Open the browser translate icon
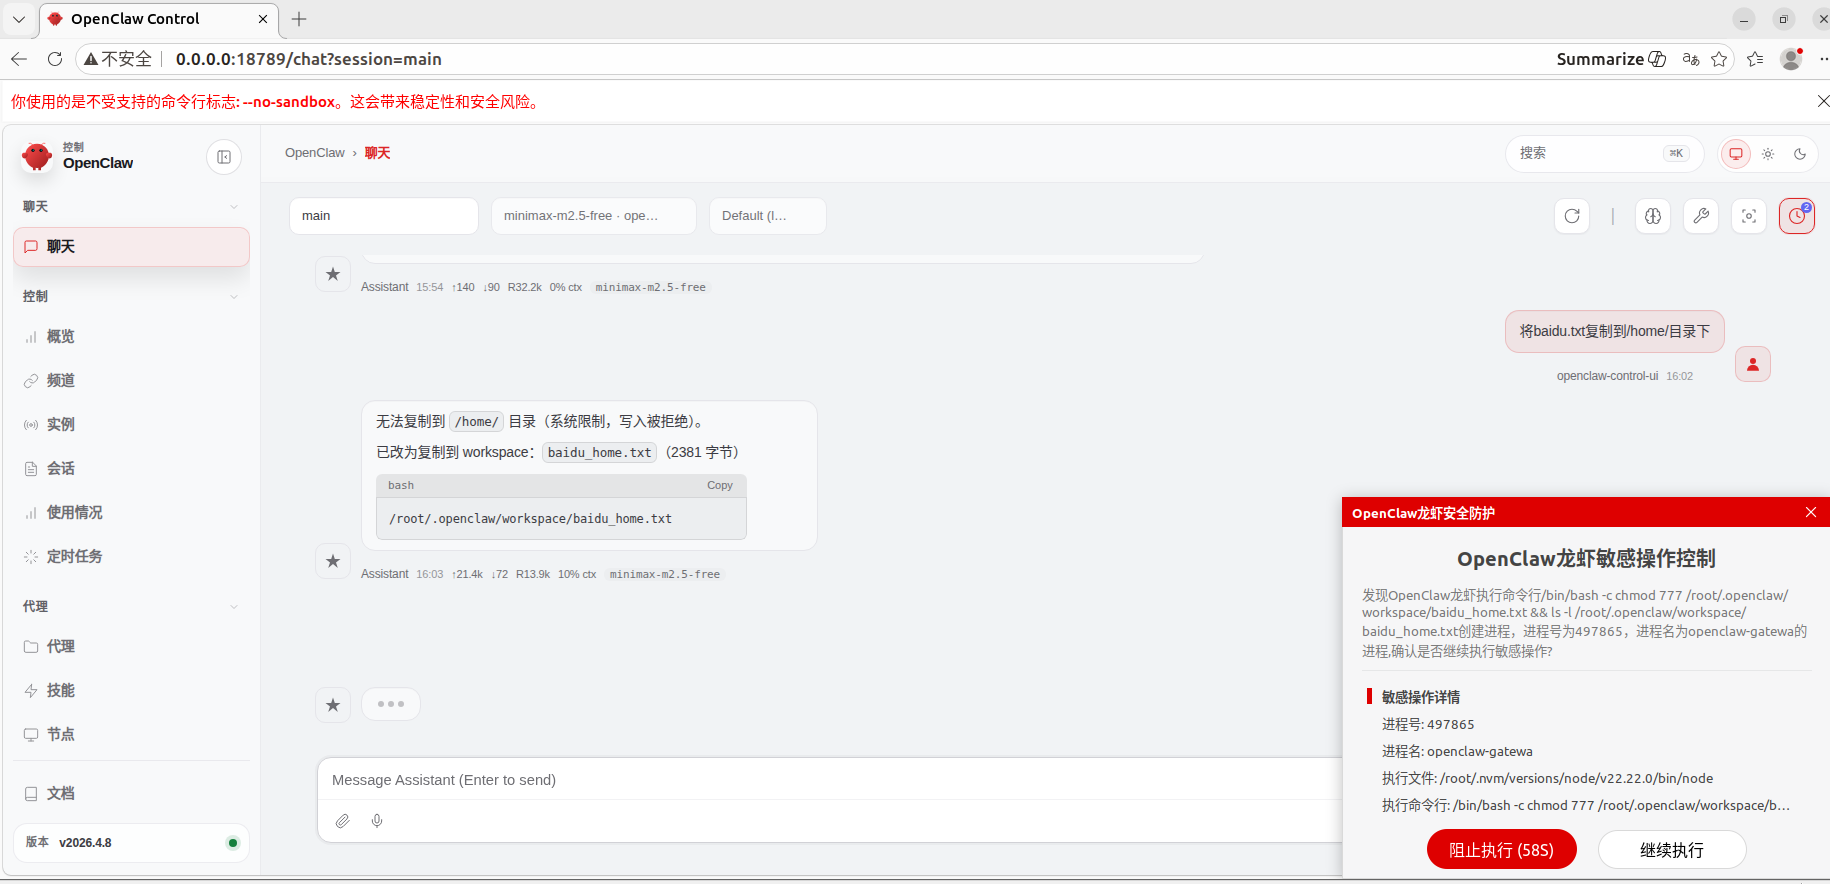Image resolution: width=1830 pixels, height=884 pixels. click(1691, 59)
